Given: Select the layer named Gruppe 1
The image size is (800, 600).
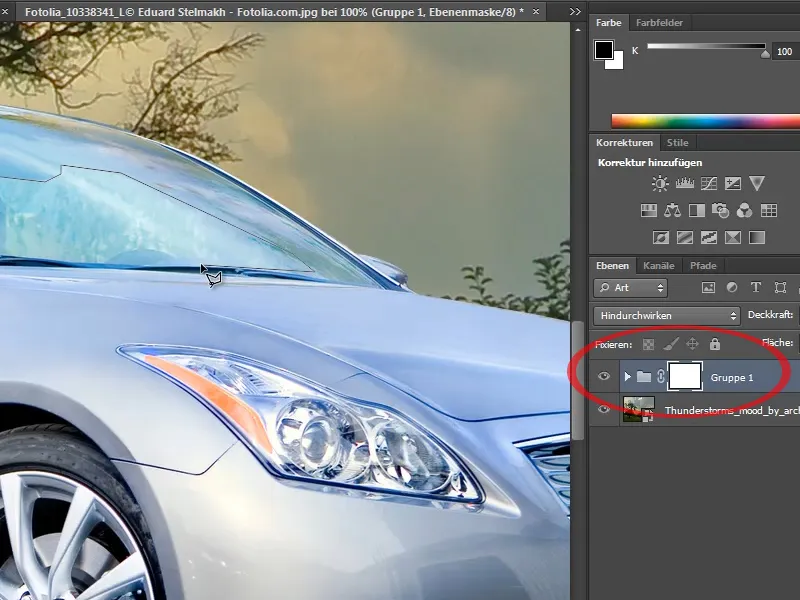Looking at the screenshot, I should (732, 378).
